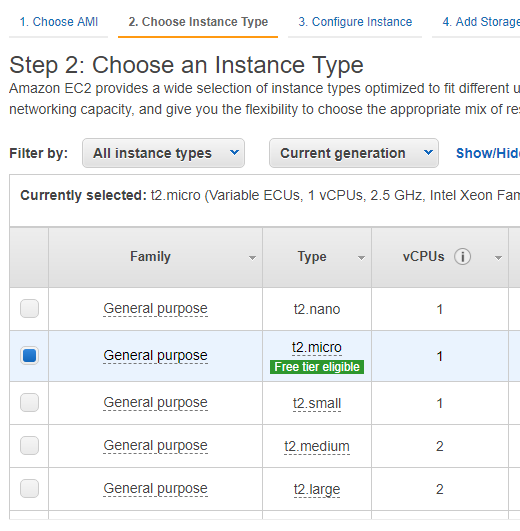Switch to the 3. Configure Instance tab
This screenshot has height=531, width=520.
tap(355, 22)
